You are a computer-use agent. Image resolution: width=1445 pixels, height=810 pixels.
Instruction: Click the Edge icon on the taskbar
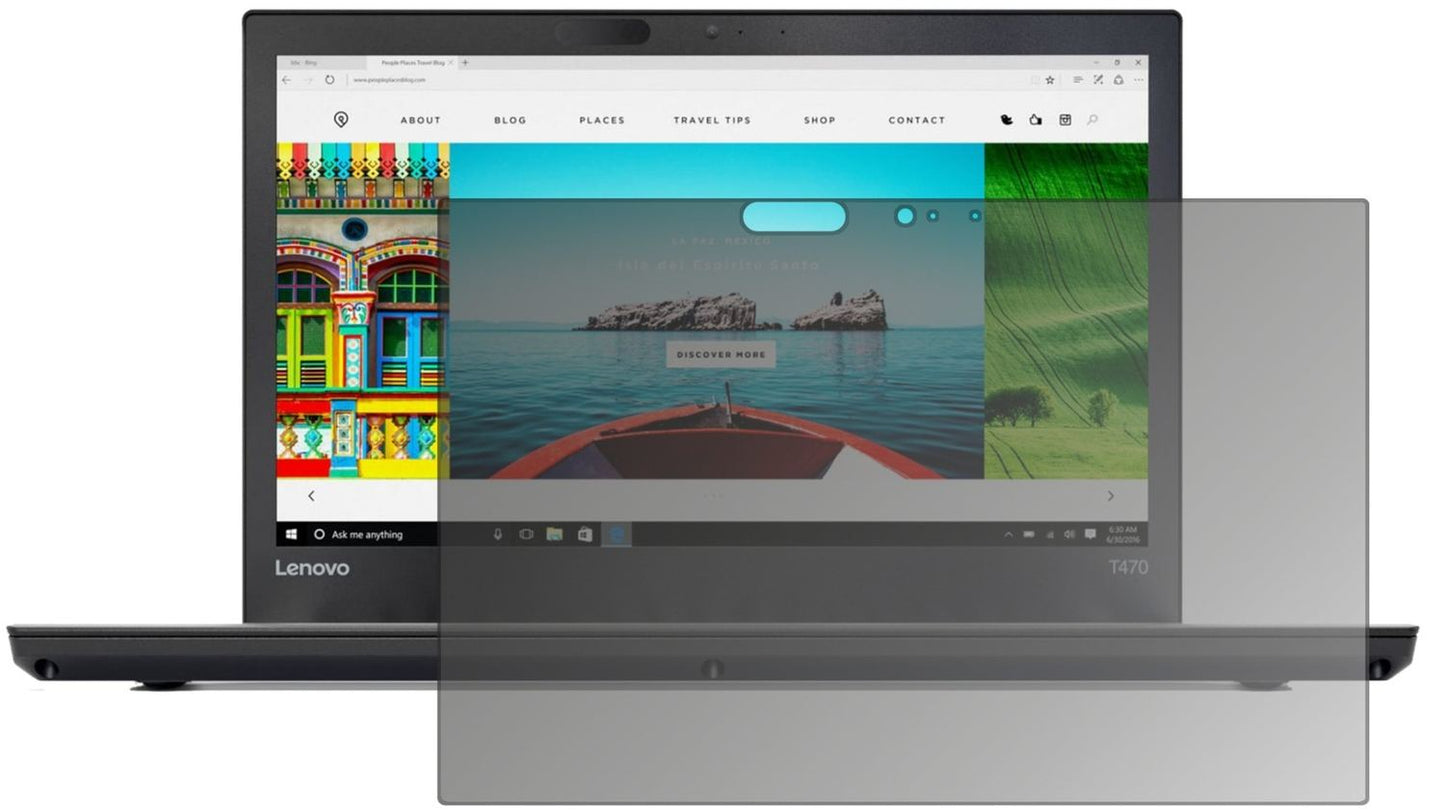(617, 534)
